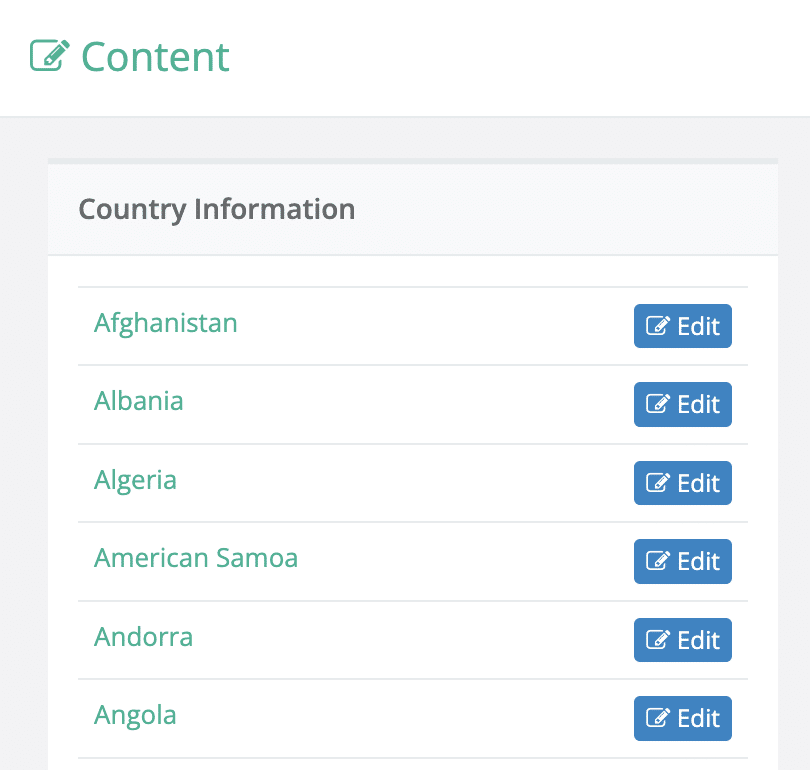This screenshot has width=810, height=770.
Task: Click the edit pencil icon on Afghanistan's button
Action: 657,325
